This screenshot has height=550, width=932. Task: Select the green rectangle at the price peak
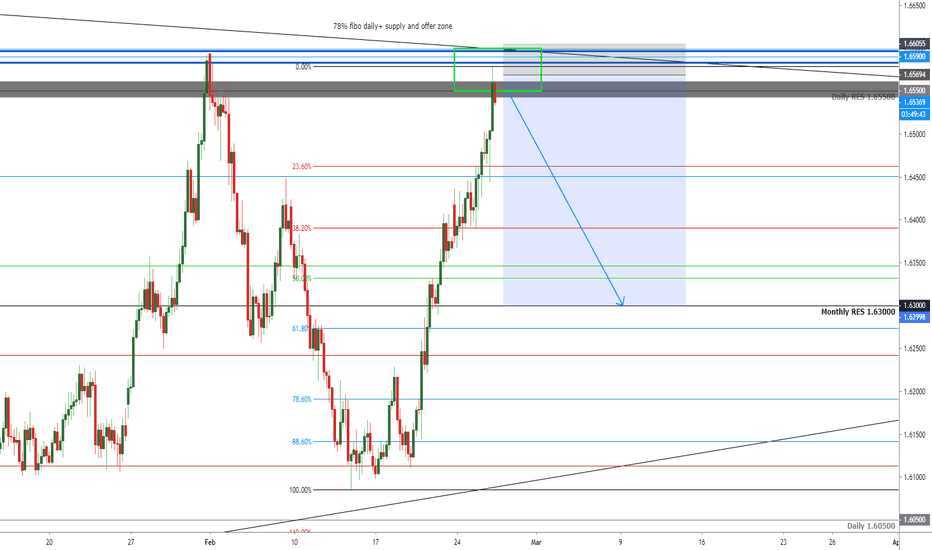(498, 70)
